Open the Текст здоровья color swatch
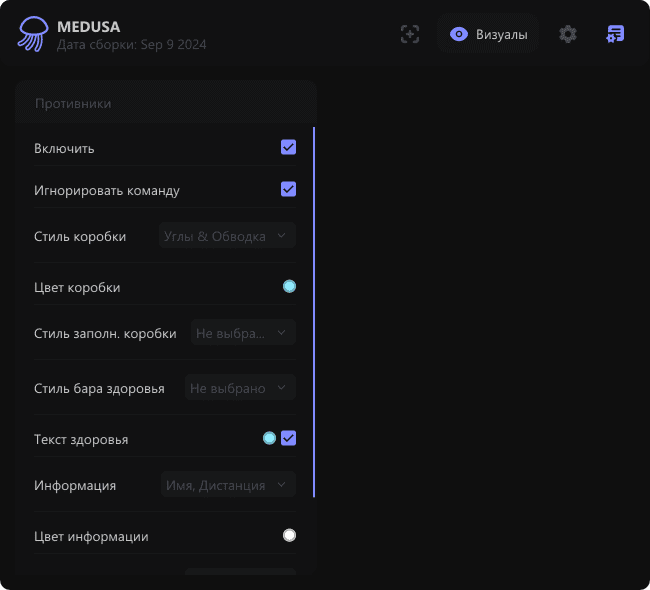 click(x=269, y=438)
